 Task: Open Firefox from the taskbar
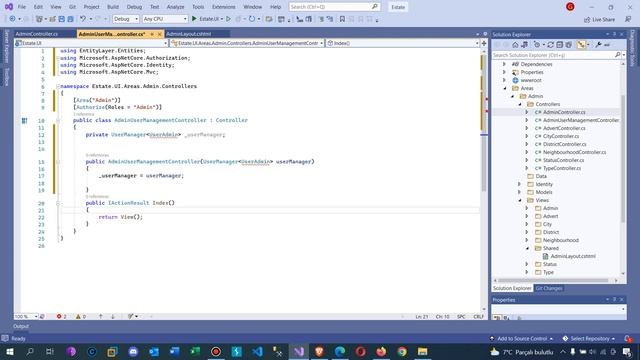point(381,351)
